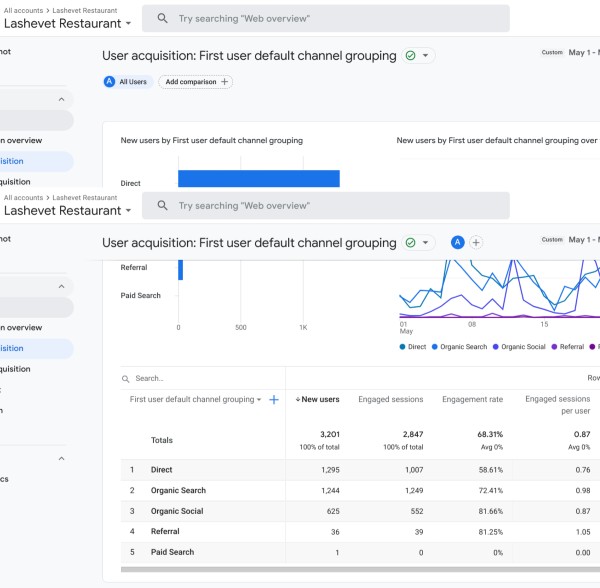Sort by the New users column header

317,399
